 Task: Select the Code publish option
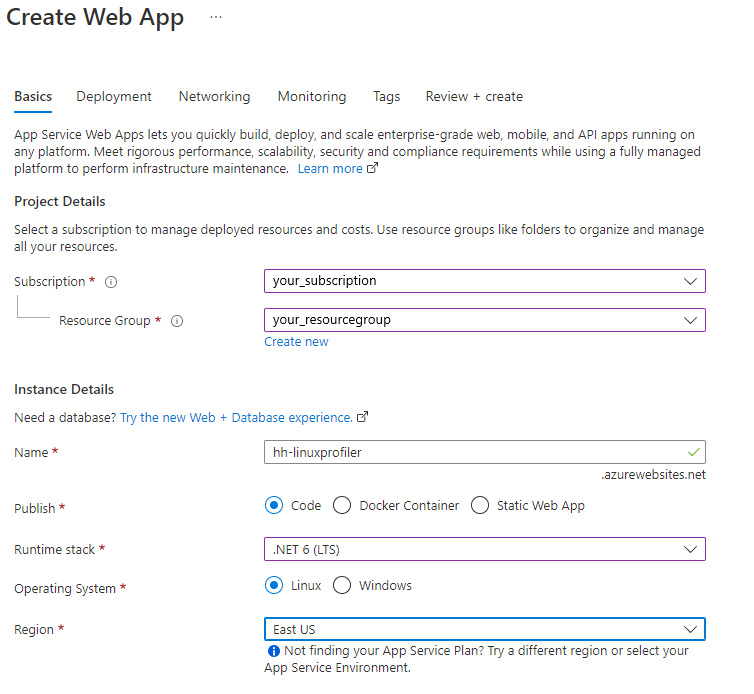pos(275,505)
